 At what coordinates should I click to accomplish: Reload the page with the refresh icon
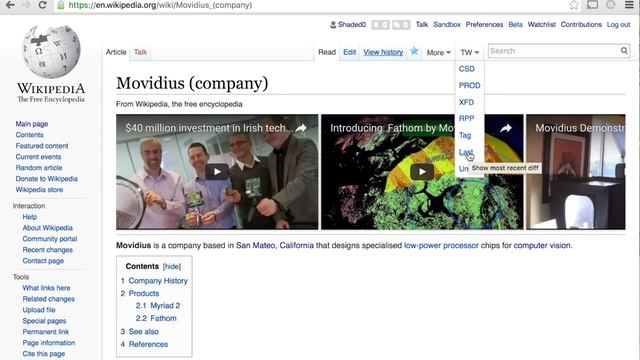click(42, 5)
